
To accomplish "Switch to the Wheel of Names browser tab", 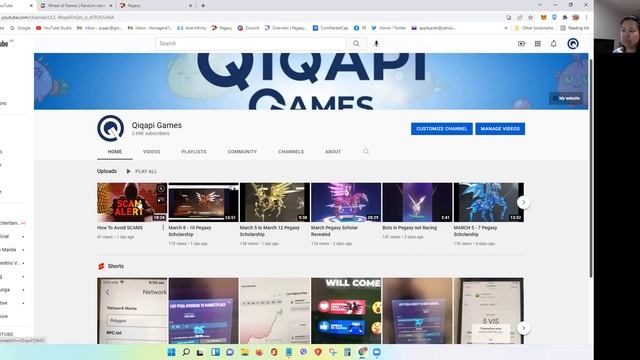I will point(76,6).
